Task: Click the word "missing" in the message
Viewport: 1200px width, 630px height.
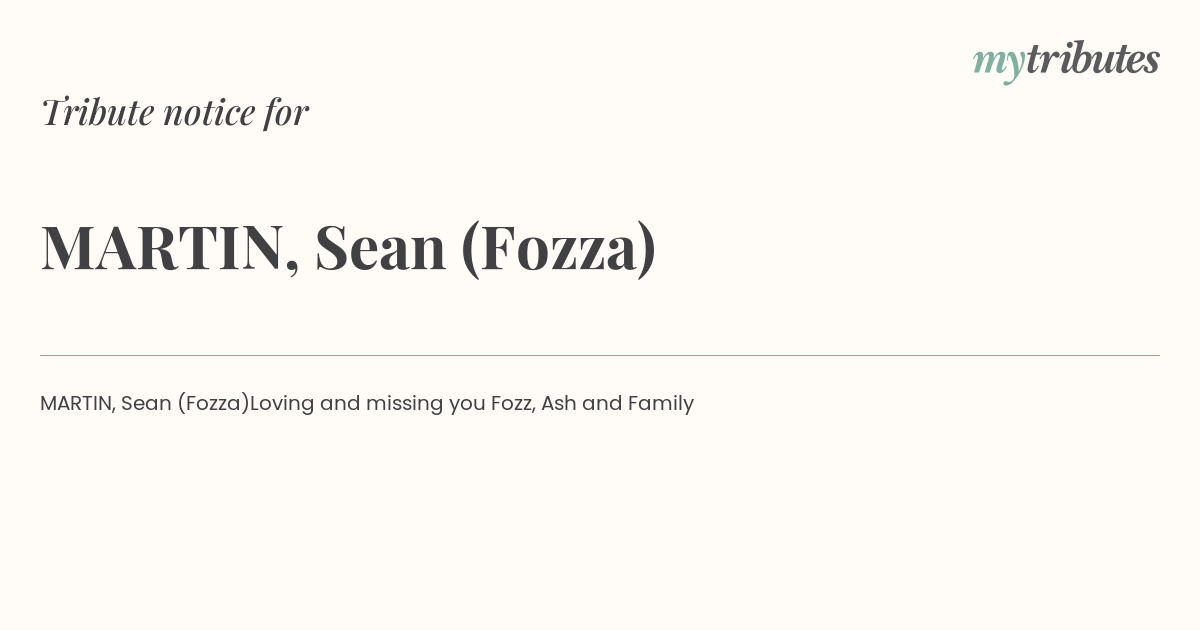Action: (404, 405)
